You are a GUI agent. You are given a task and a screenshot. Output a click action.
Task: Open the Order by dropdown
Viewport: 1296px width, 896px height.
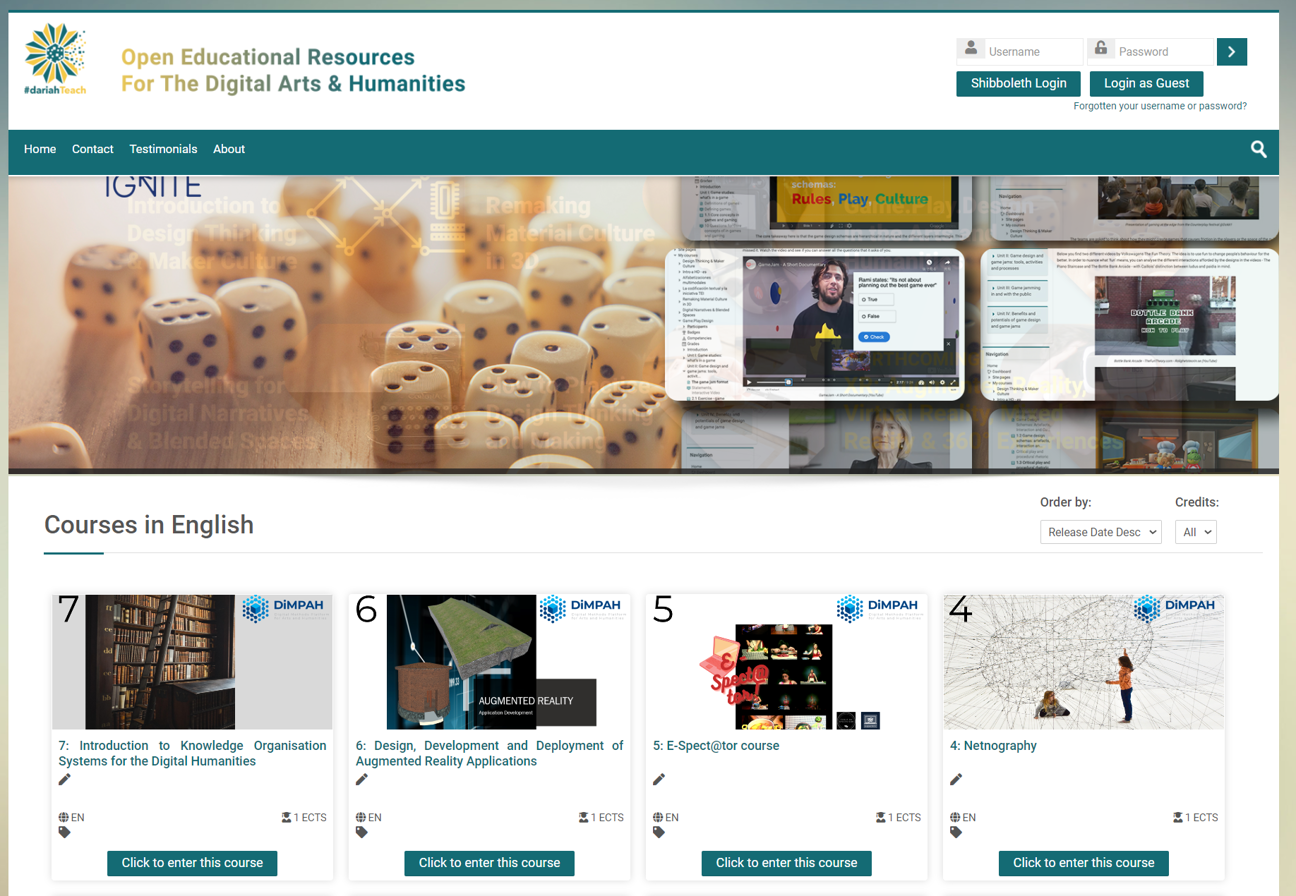[1100, 532]
